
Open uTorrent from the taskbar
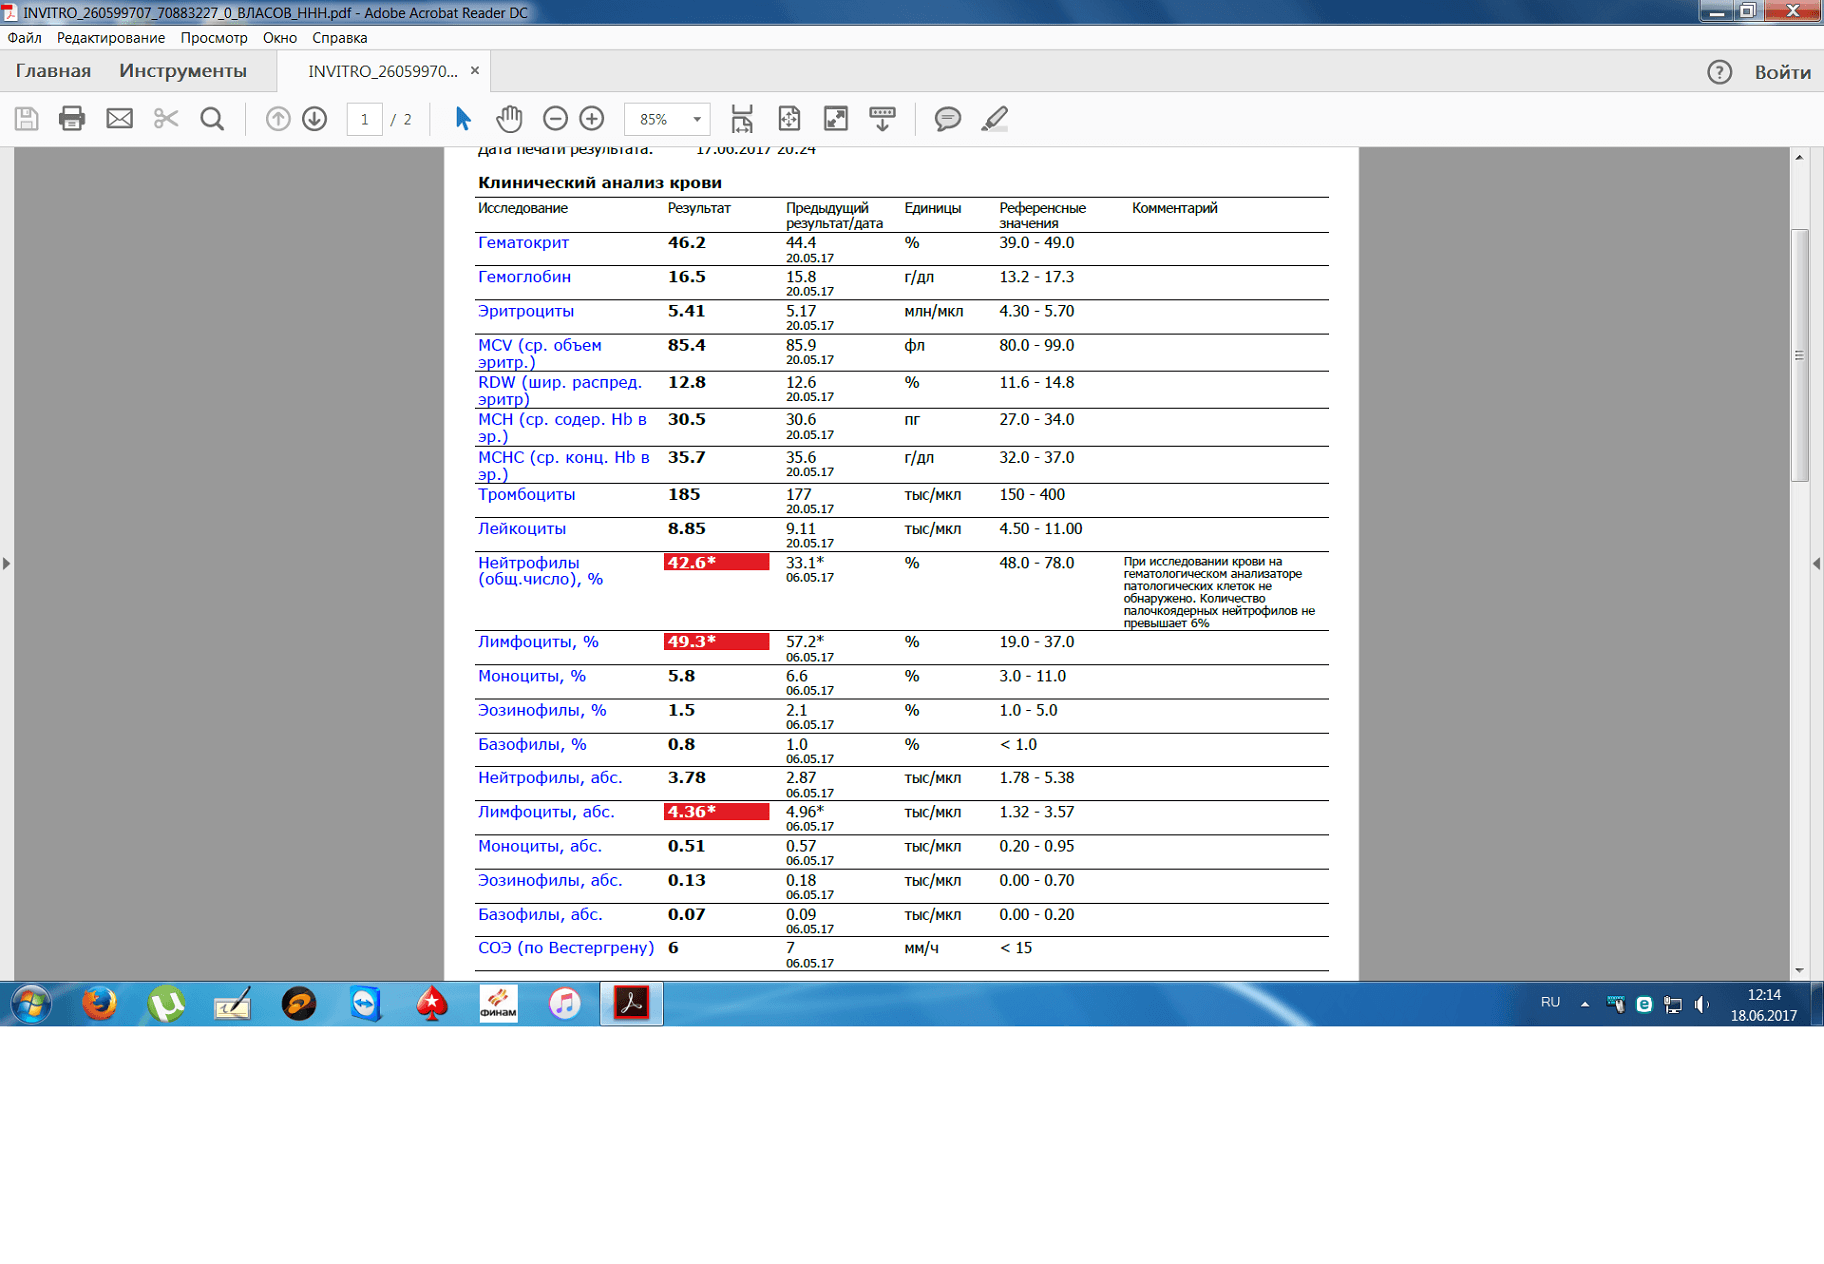tap(166, 1003)
